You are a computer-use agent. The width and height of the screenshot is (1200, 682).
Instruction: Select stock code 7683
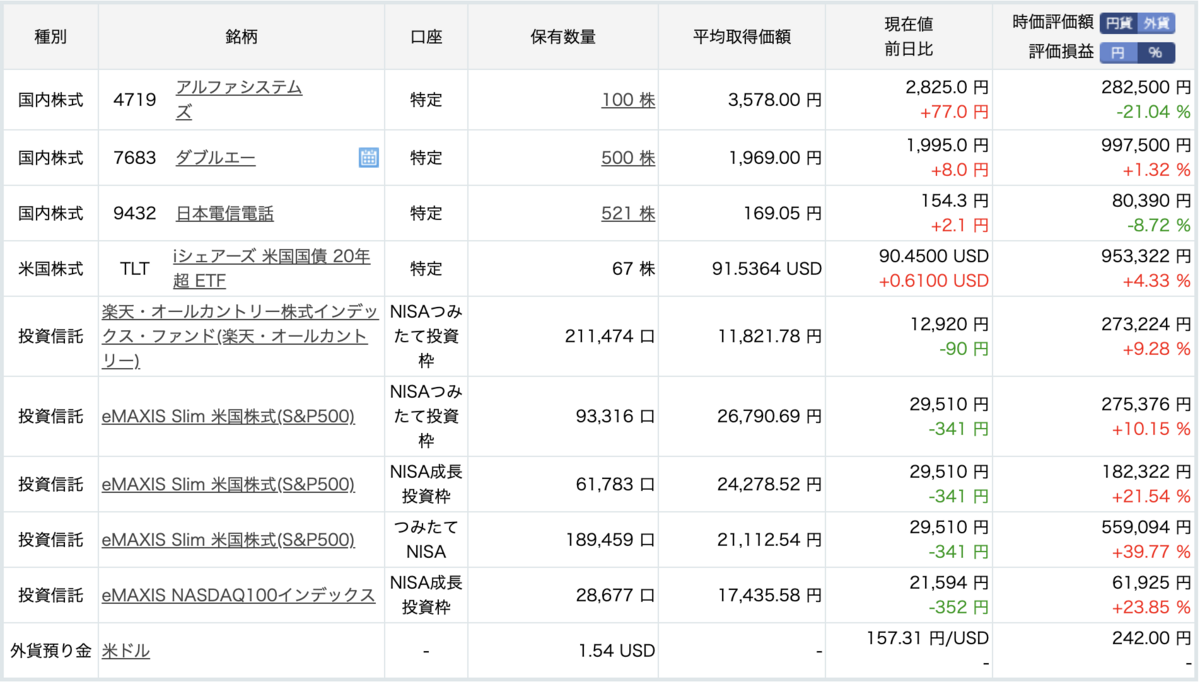137,157
